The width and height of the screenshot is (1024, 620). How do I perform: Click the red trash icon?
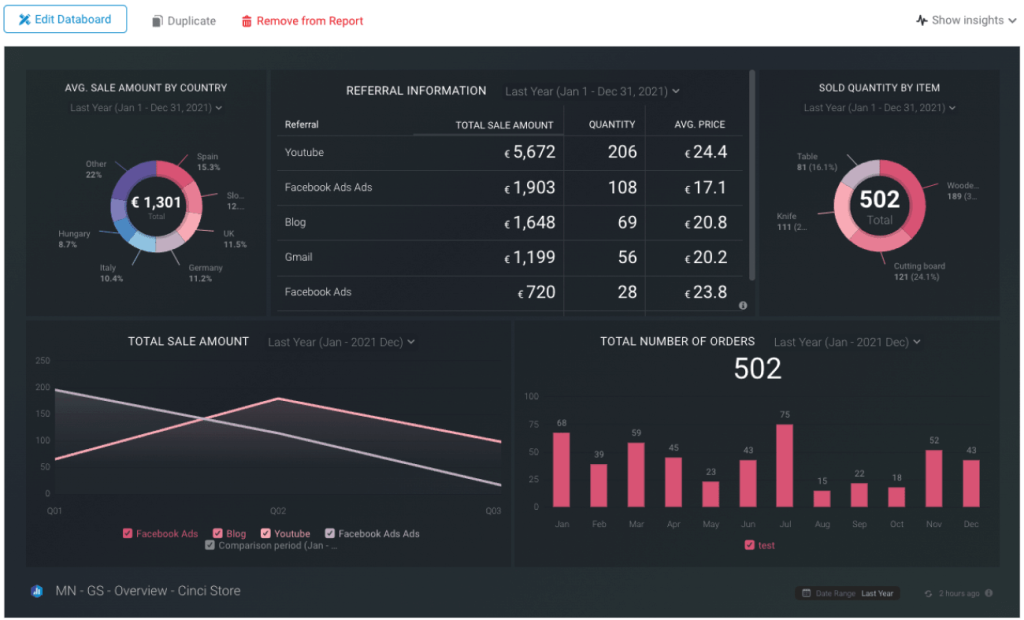pyautogui.click(x=246, y=21)
